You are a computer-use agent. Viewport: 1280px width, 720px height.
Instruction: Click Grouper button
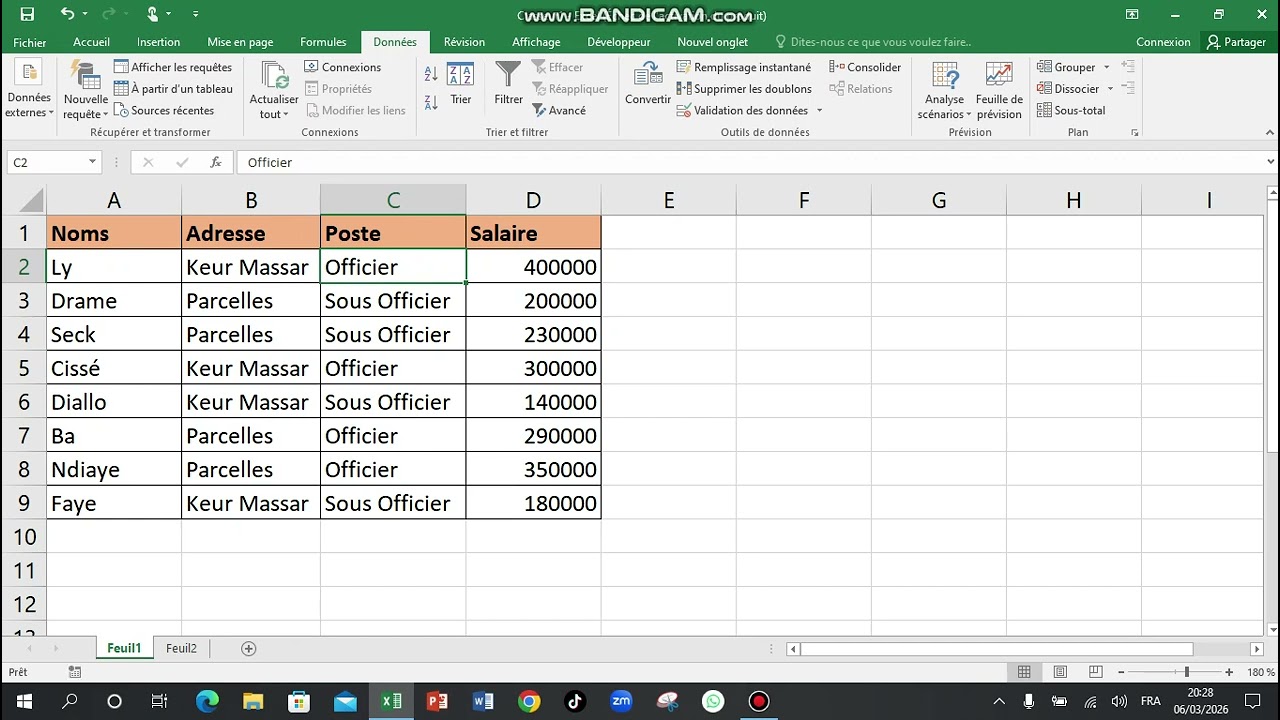point(1066,67)
